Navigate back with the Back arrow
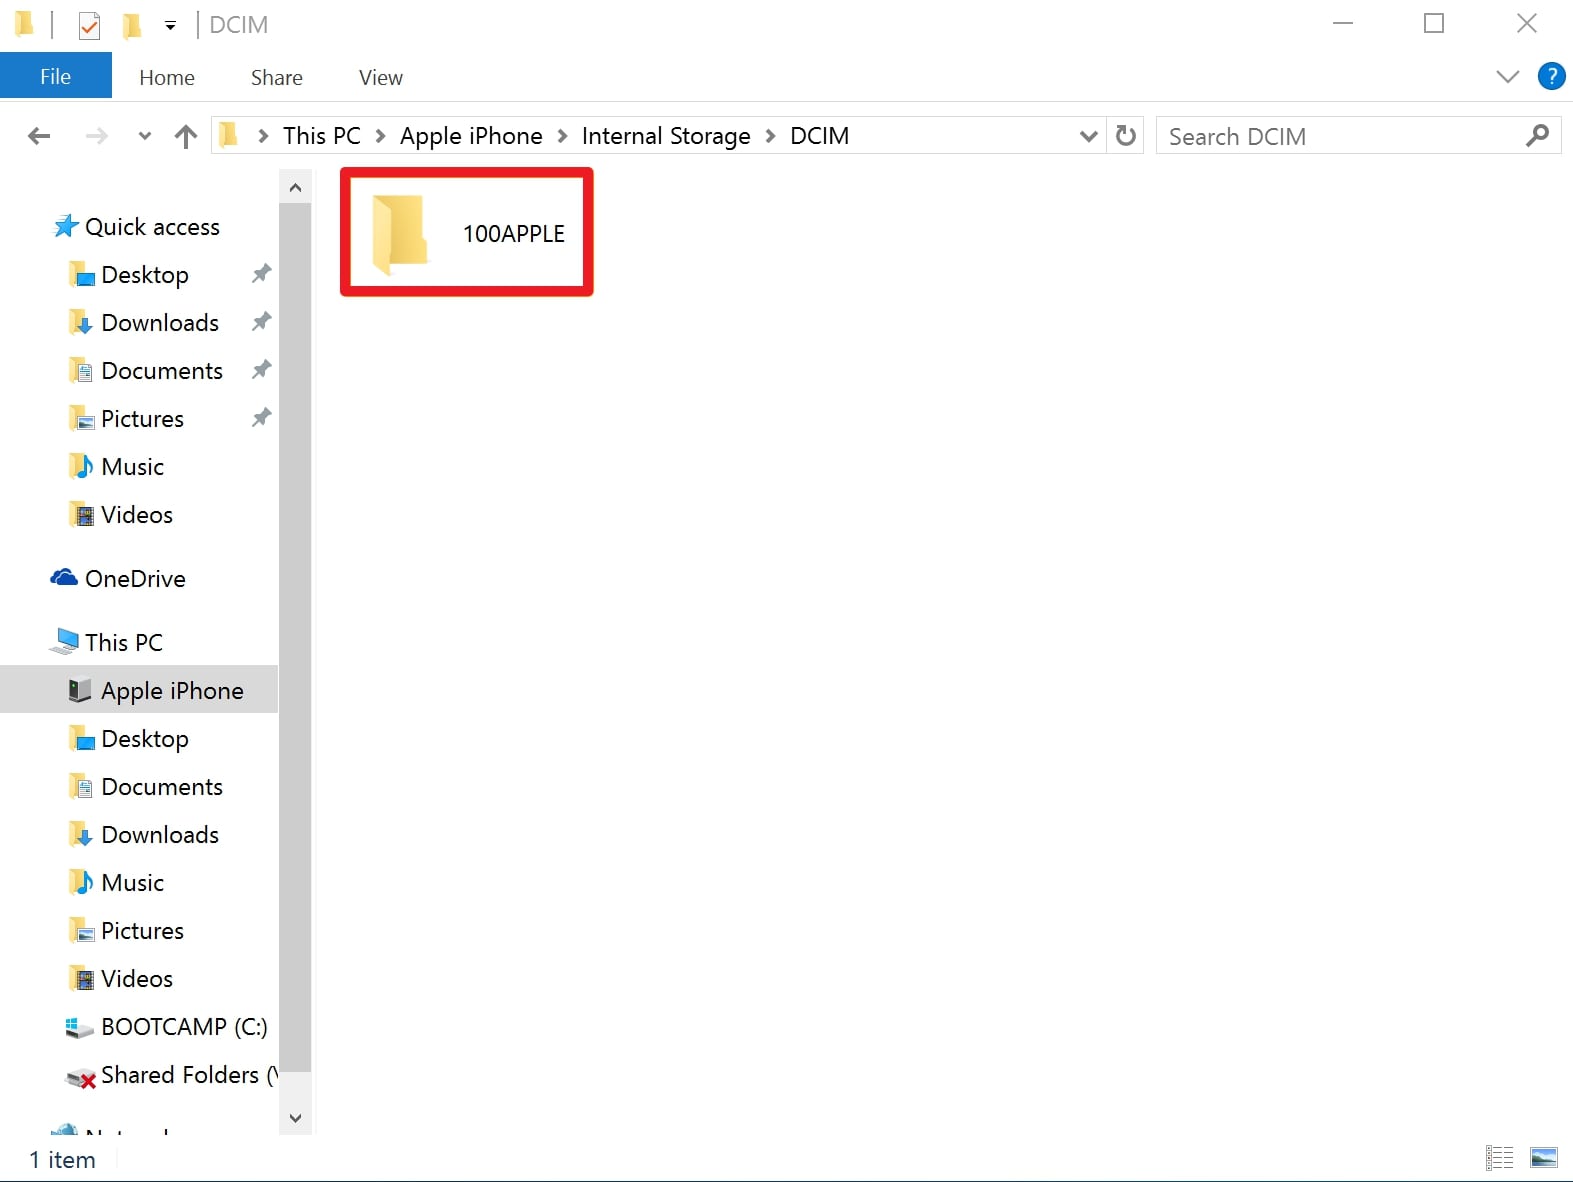The height and width of the screenshot is (1182, 1573). coord(39,136)
